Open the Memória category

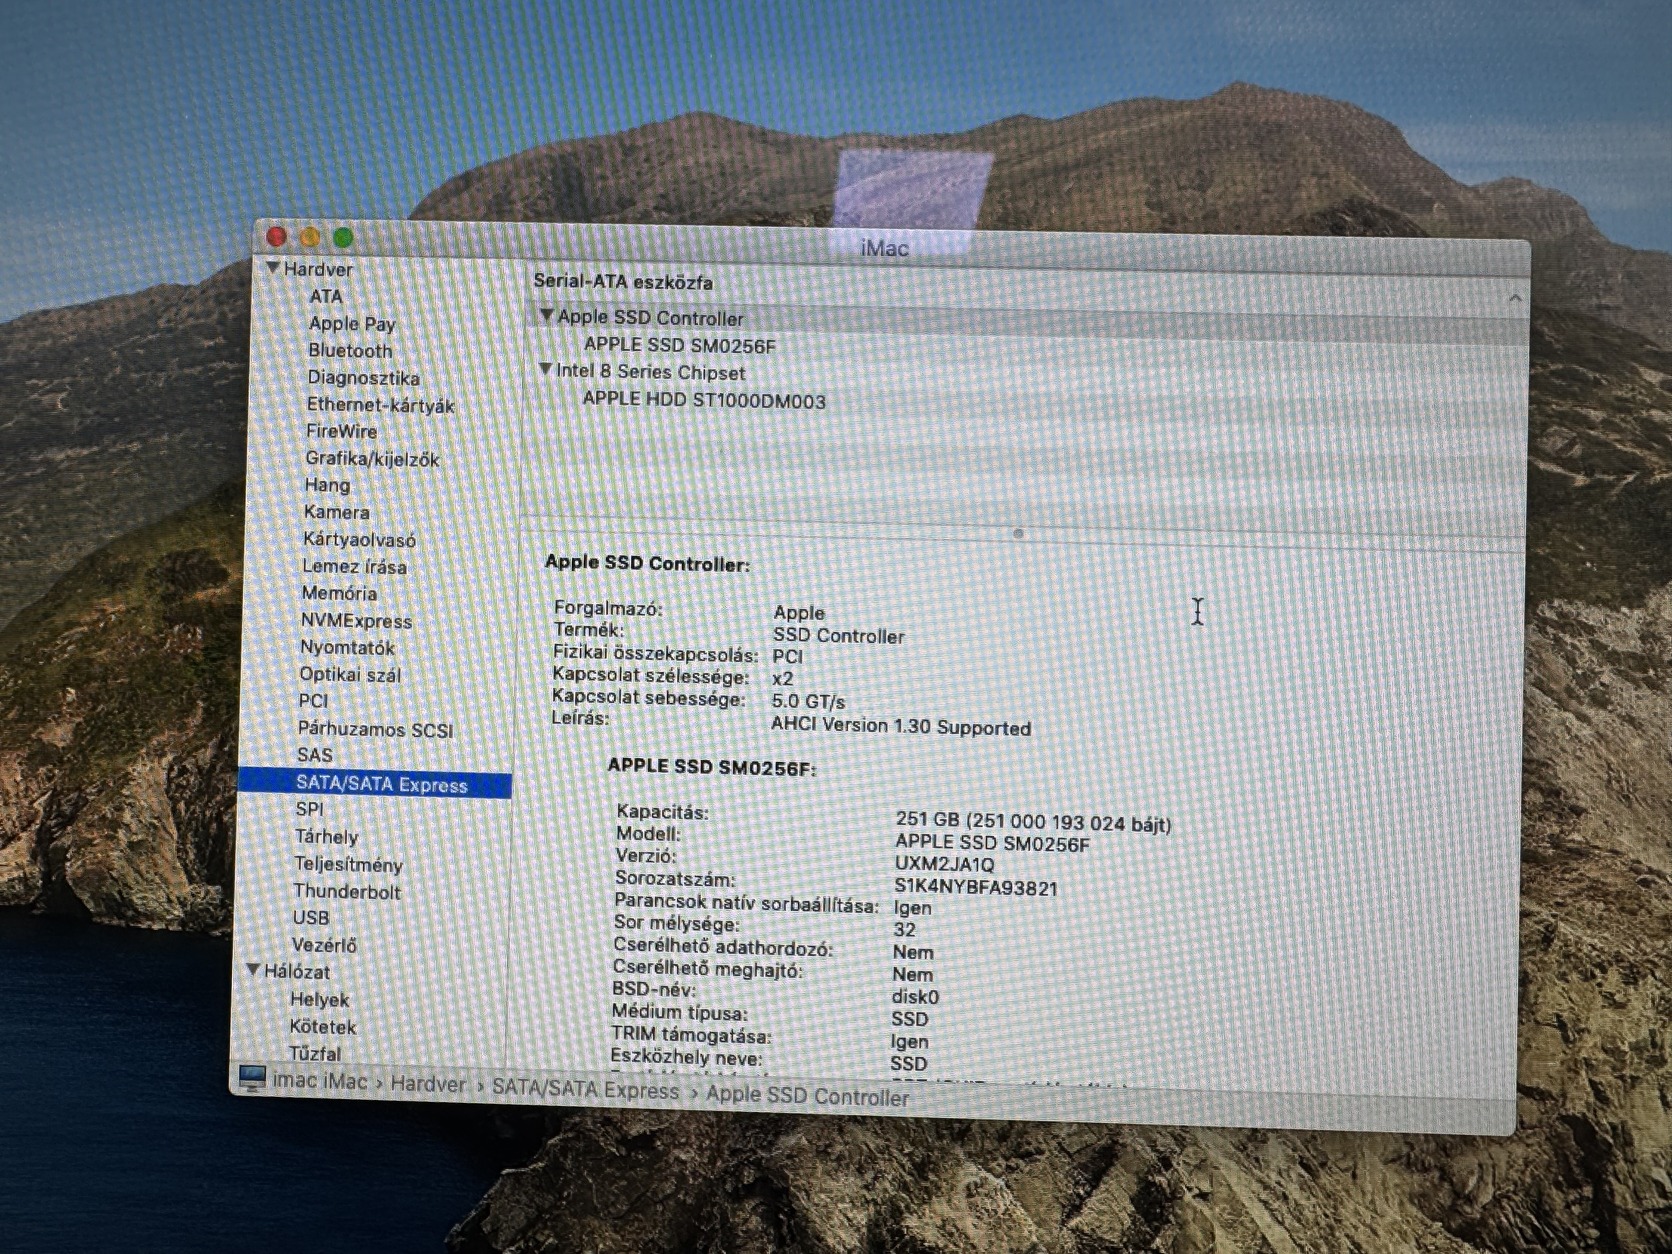[x=339, y=593]
